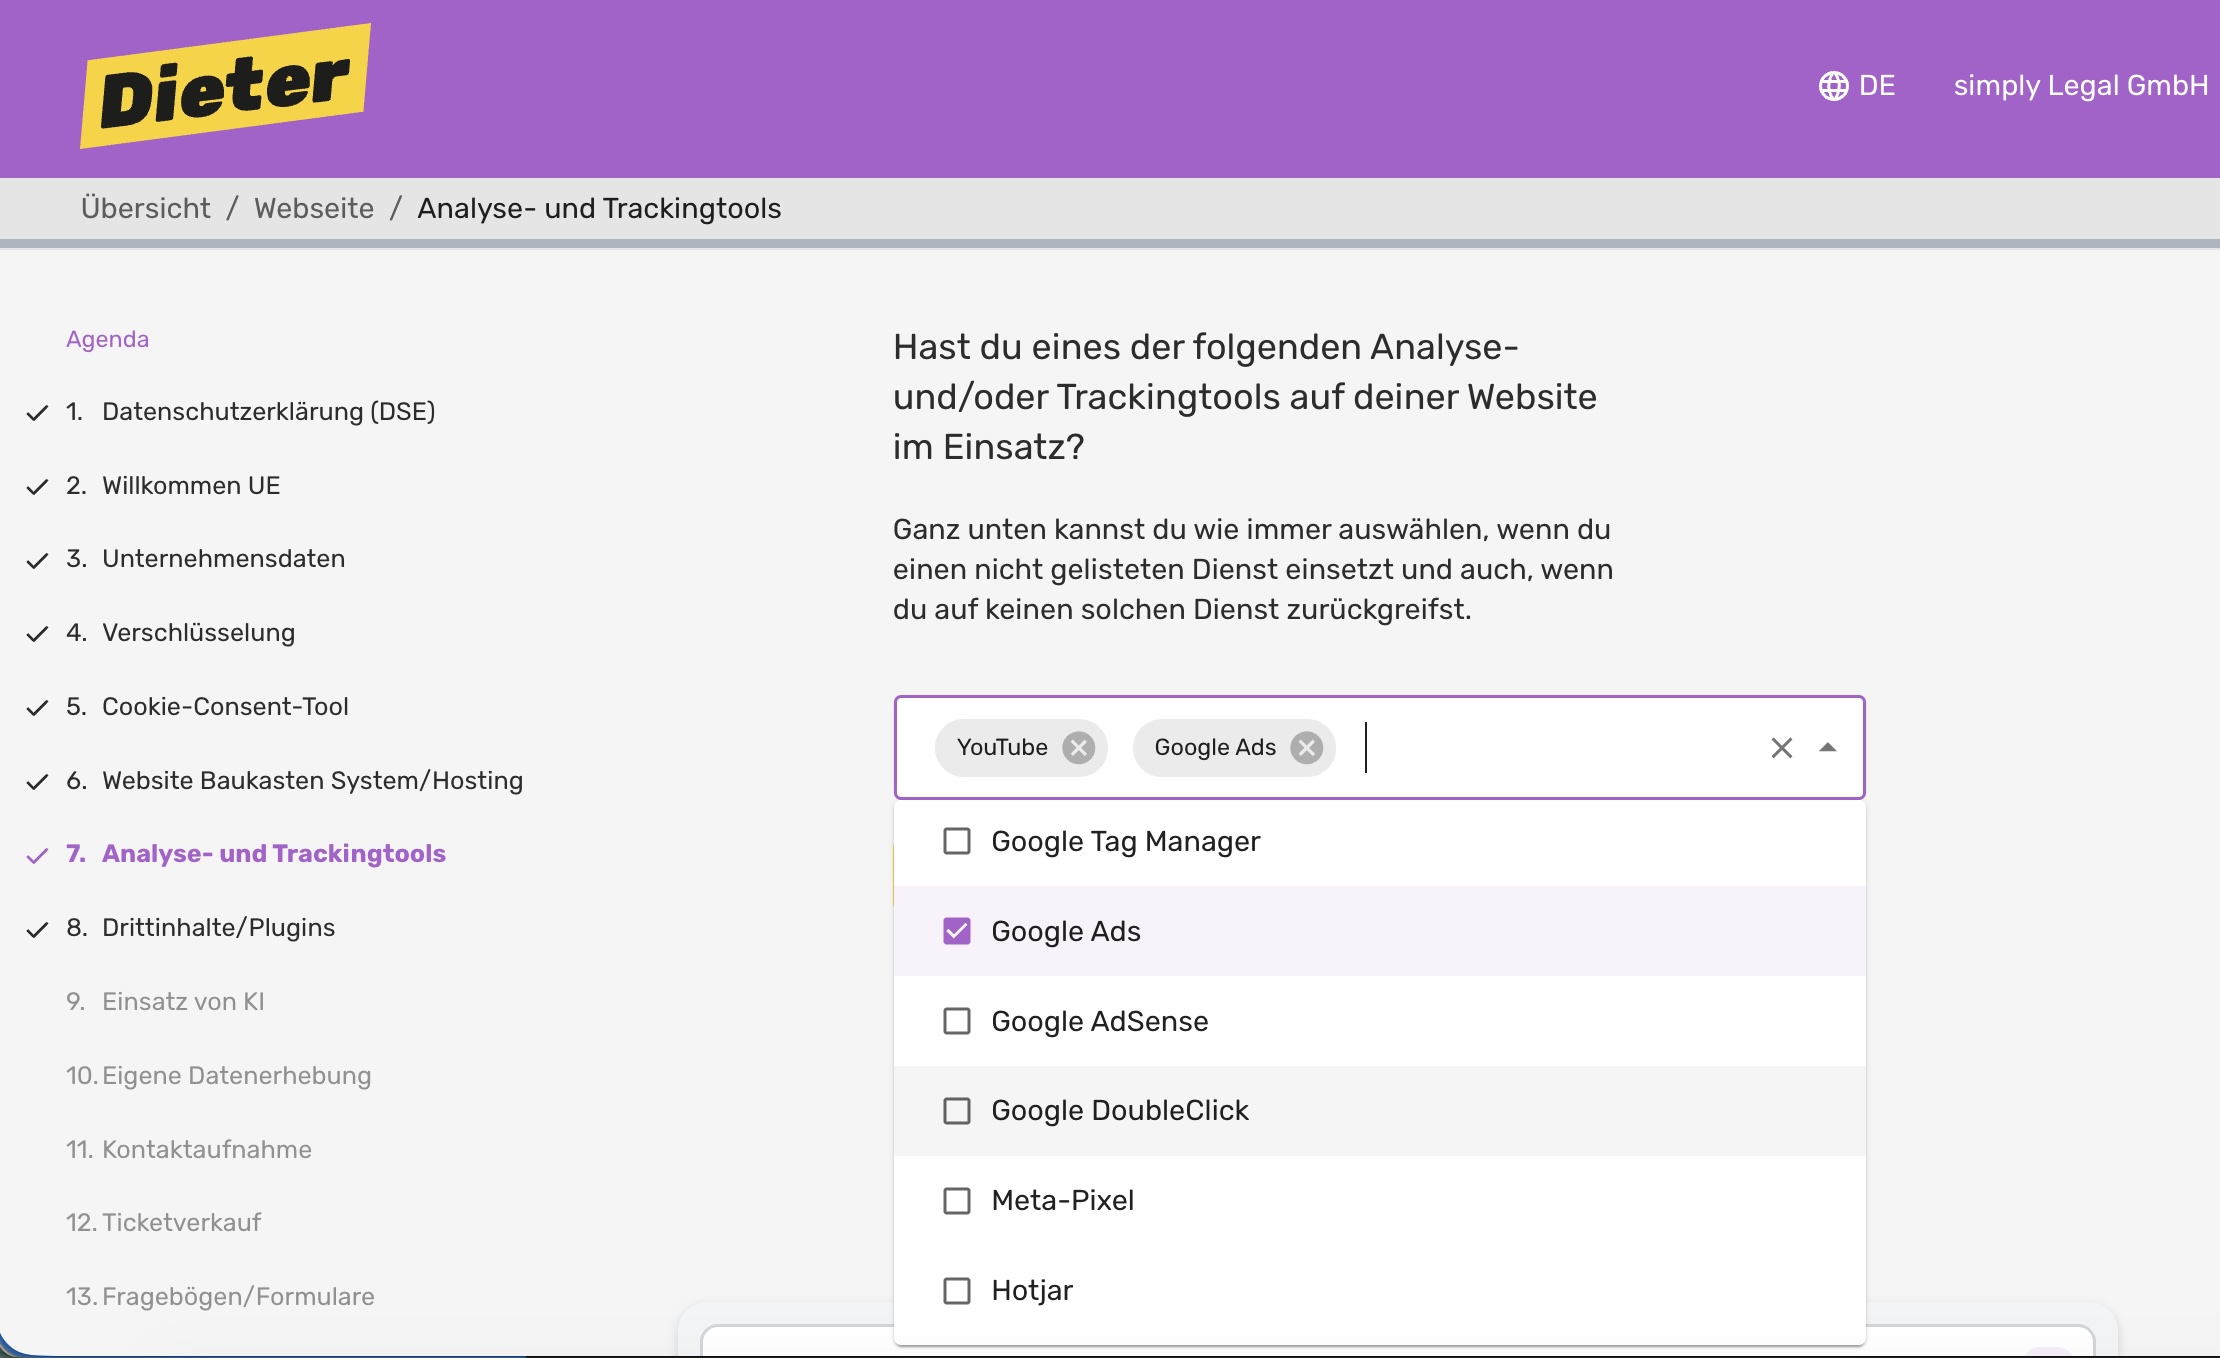Image resolution: width=2220 pixels, height=1358 pixels.
Task: Remove the Google Ads chip with its x icon
Action: 1306,747
